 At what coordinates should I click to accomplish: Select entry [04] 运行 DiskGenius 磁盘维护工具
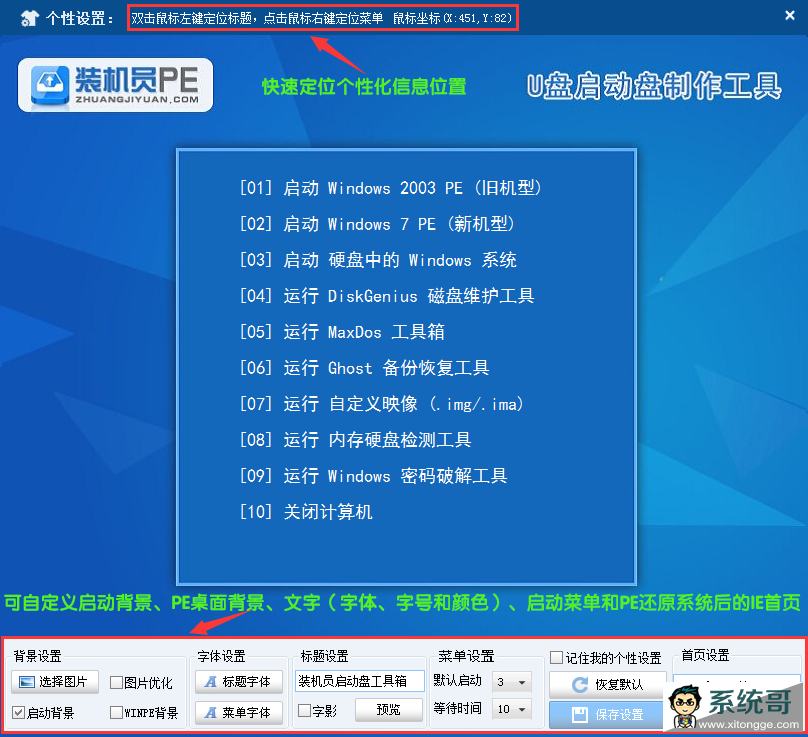click(x=387, y=296)
